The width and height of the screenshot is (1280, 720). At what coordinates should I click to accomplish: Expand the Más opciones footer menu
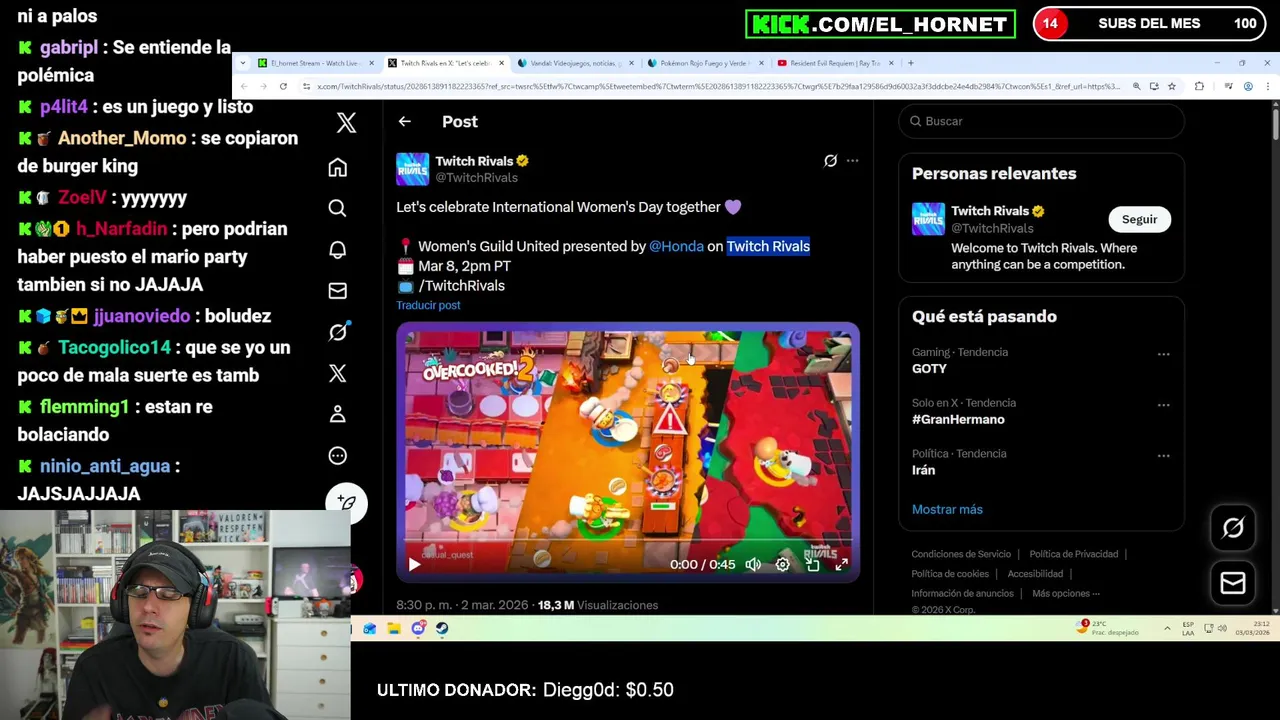tap(1066, 594)
